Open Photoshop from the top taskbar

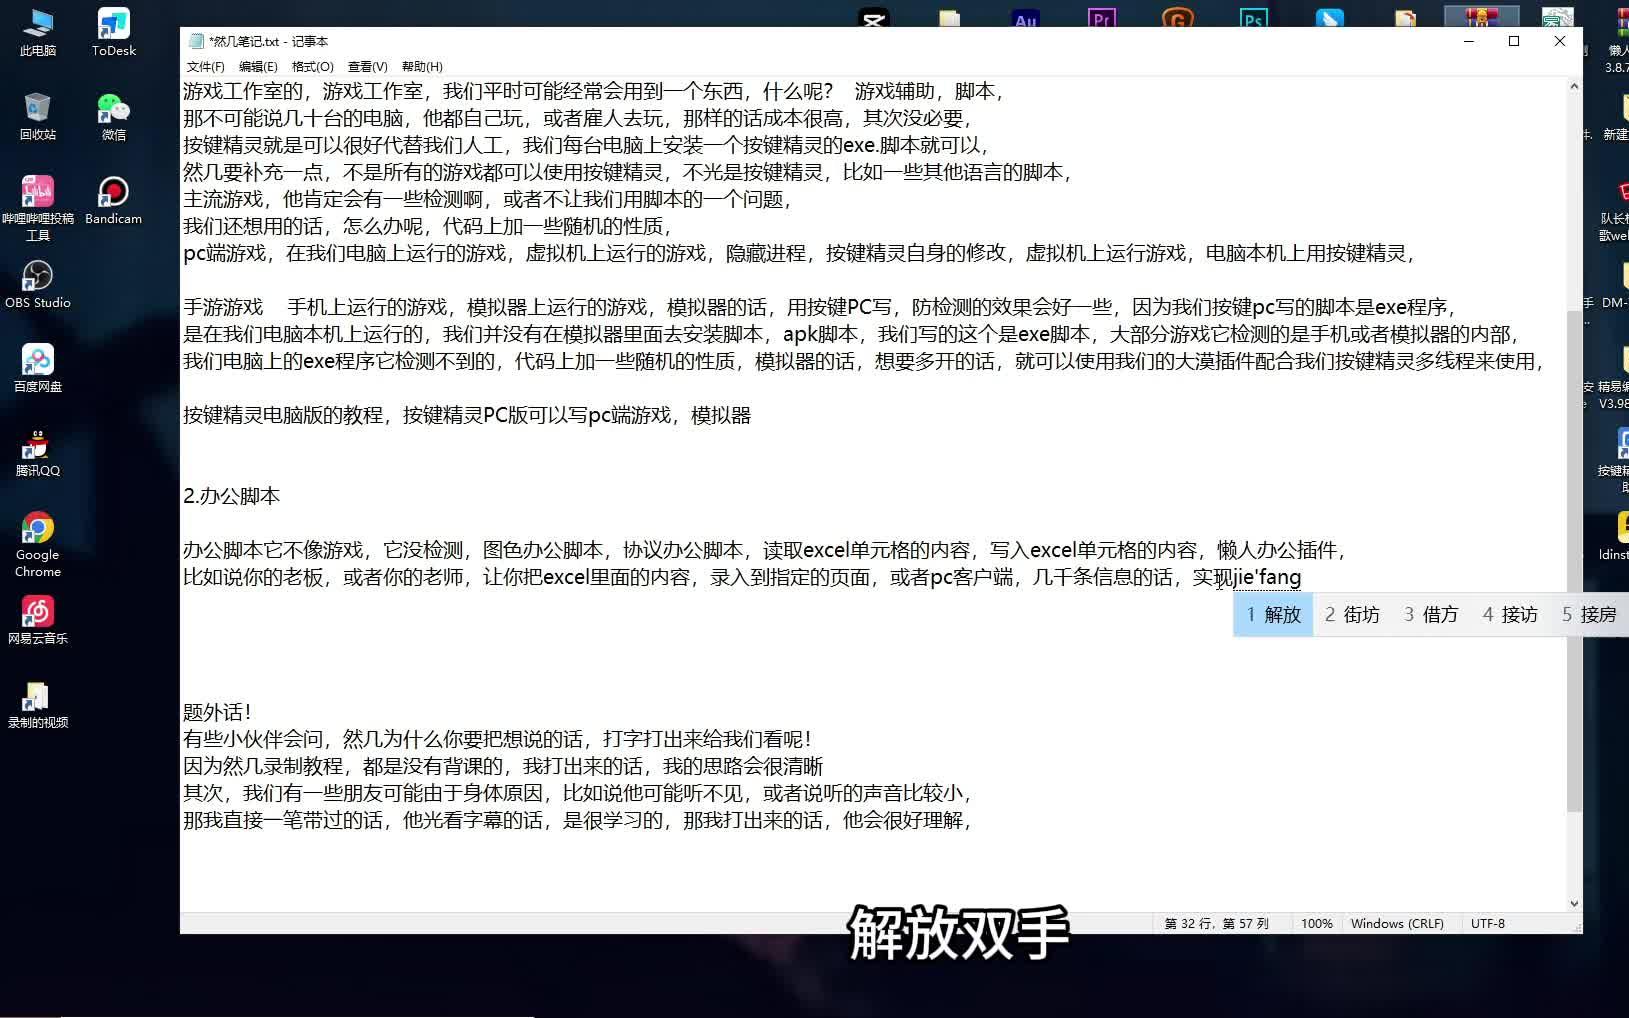pos(1253,16)
